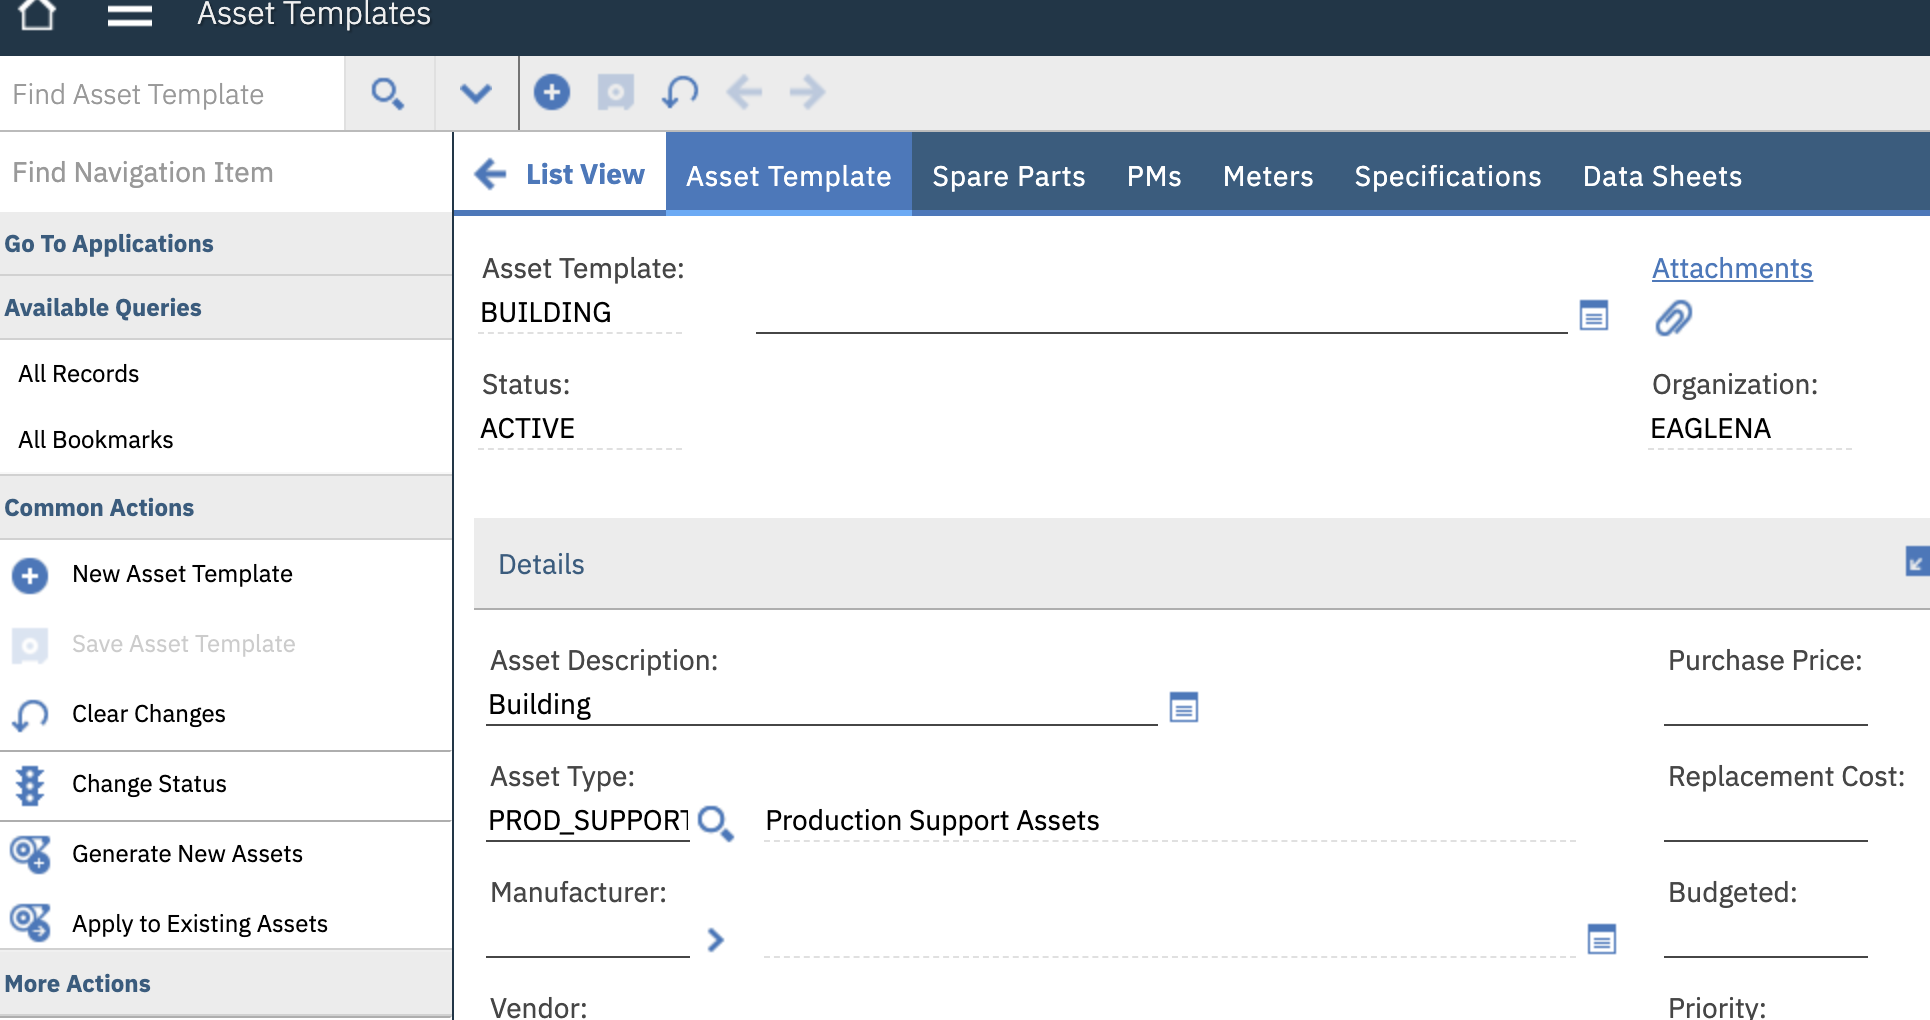
Task: Open Asset Description long description icon
Action: click(1184, 708)
